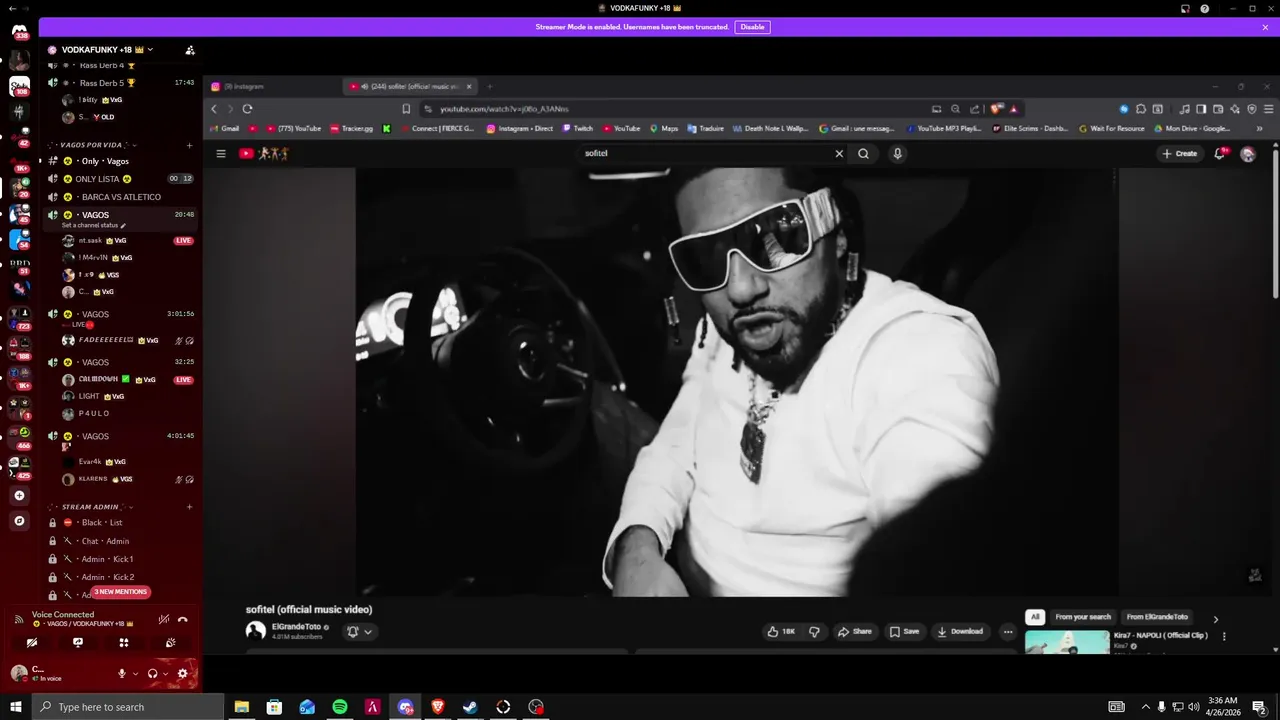Join the BARCA VS ATLETICO voice channel
The width and height of the screenshot is (1280, 720).
[x=121, y=197]
